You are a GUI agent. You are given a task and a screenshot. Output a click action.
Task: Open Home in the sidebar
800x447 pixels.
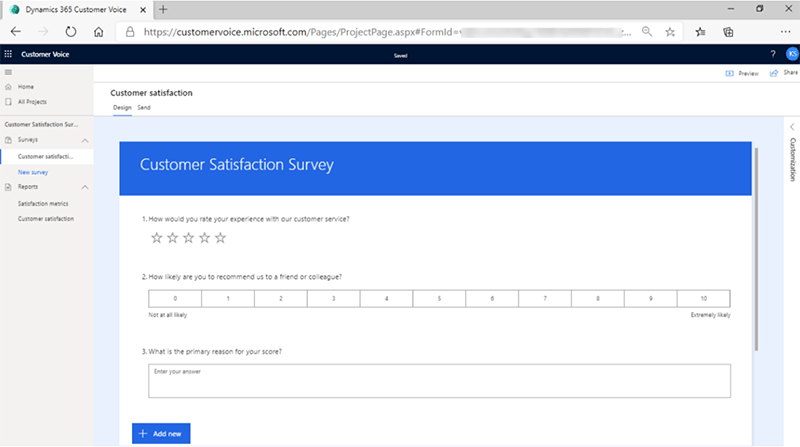[x=26, y=87]
